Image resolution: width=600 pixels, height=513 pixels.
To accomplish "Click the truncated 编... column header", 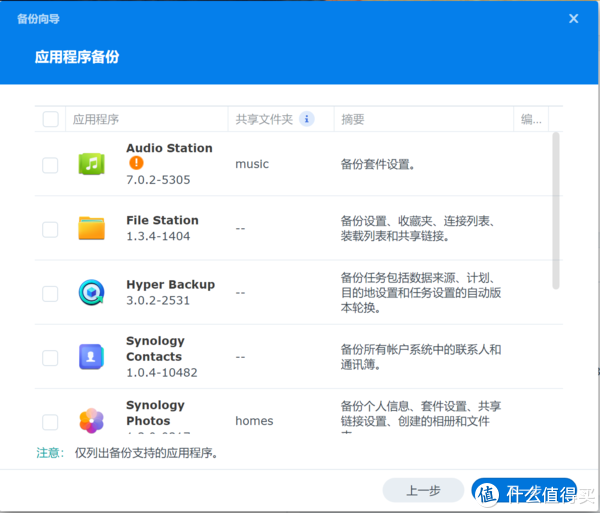I will tap(531, 119).
